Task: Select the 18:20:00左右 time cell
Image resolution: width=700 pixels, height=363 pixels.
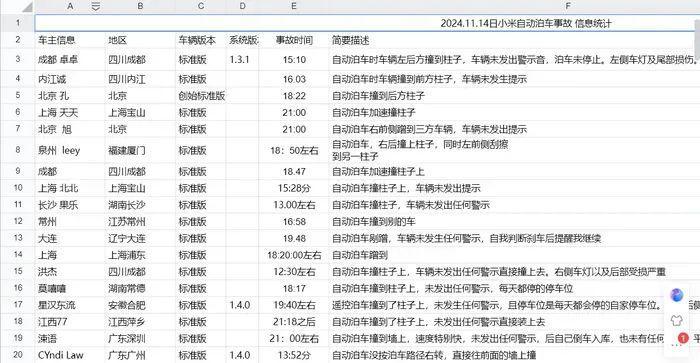Action: click(x=294, y=255)
